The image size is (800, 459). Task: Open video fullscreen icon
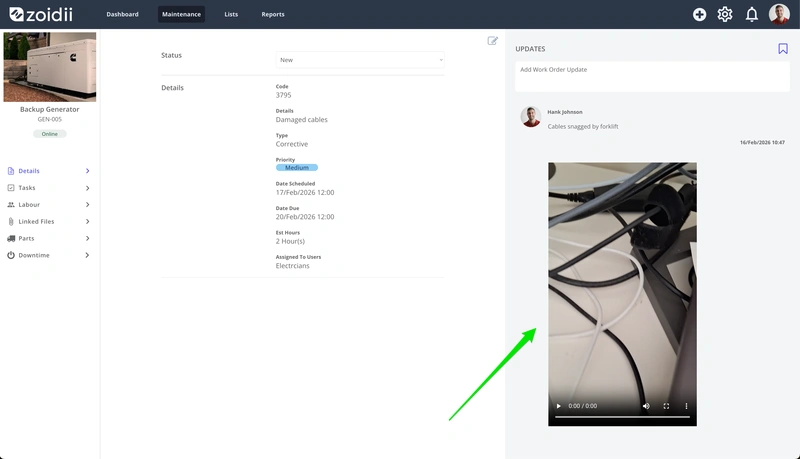666,406
